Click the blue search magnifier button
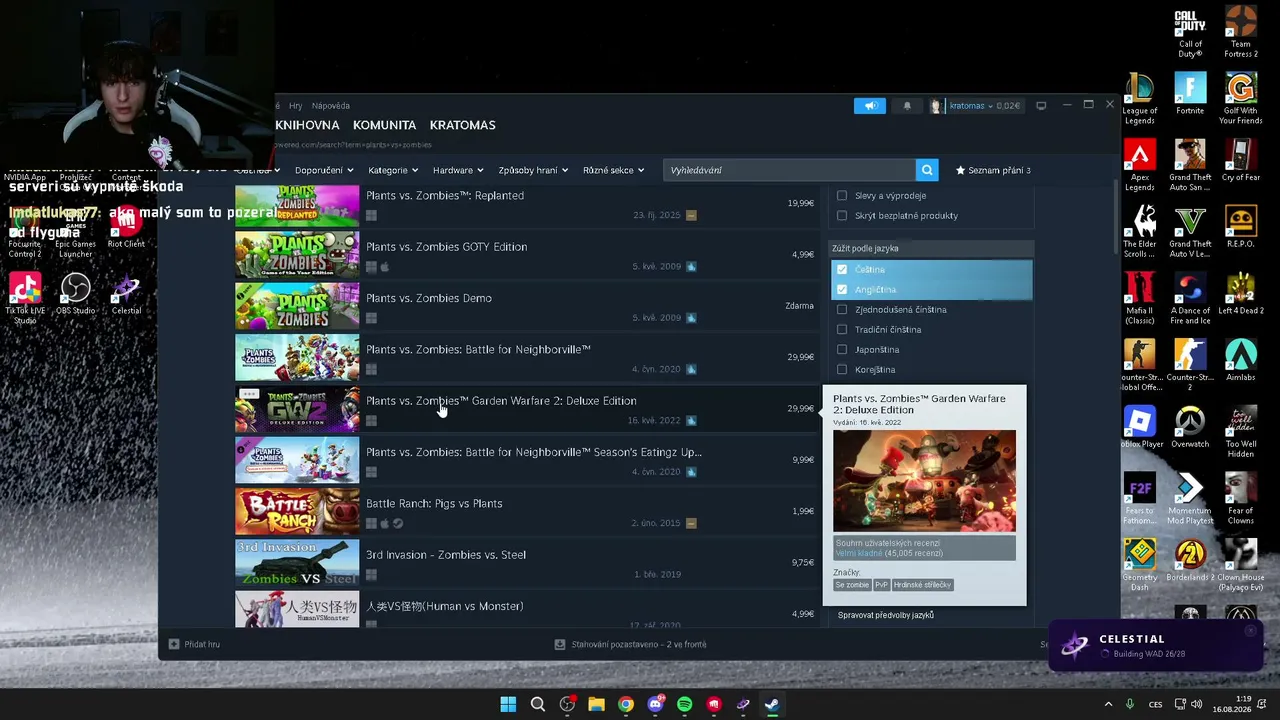1280x720 pixels. [x=927, y=170]
